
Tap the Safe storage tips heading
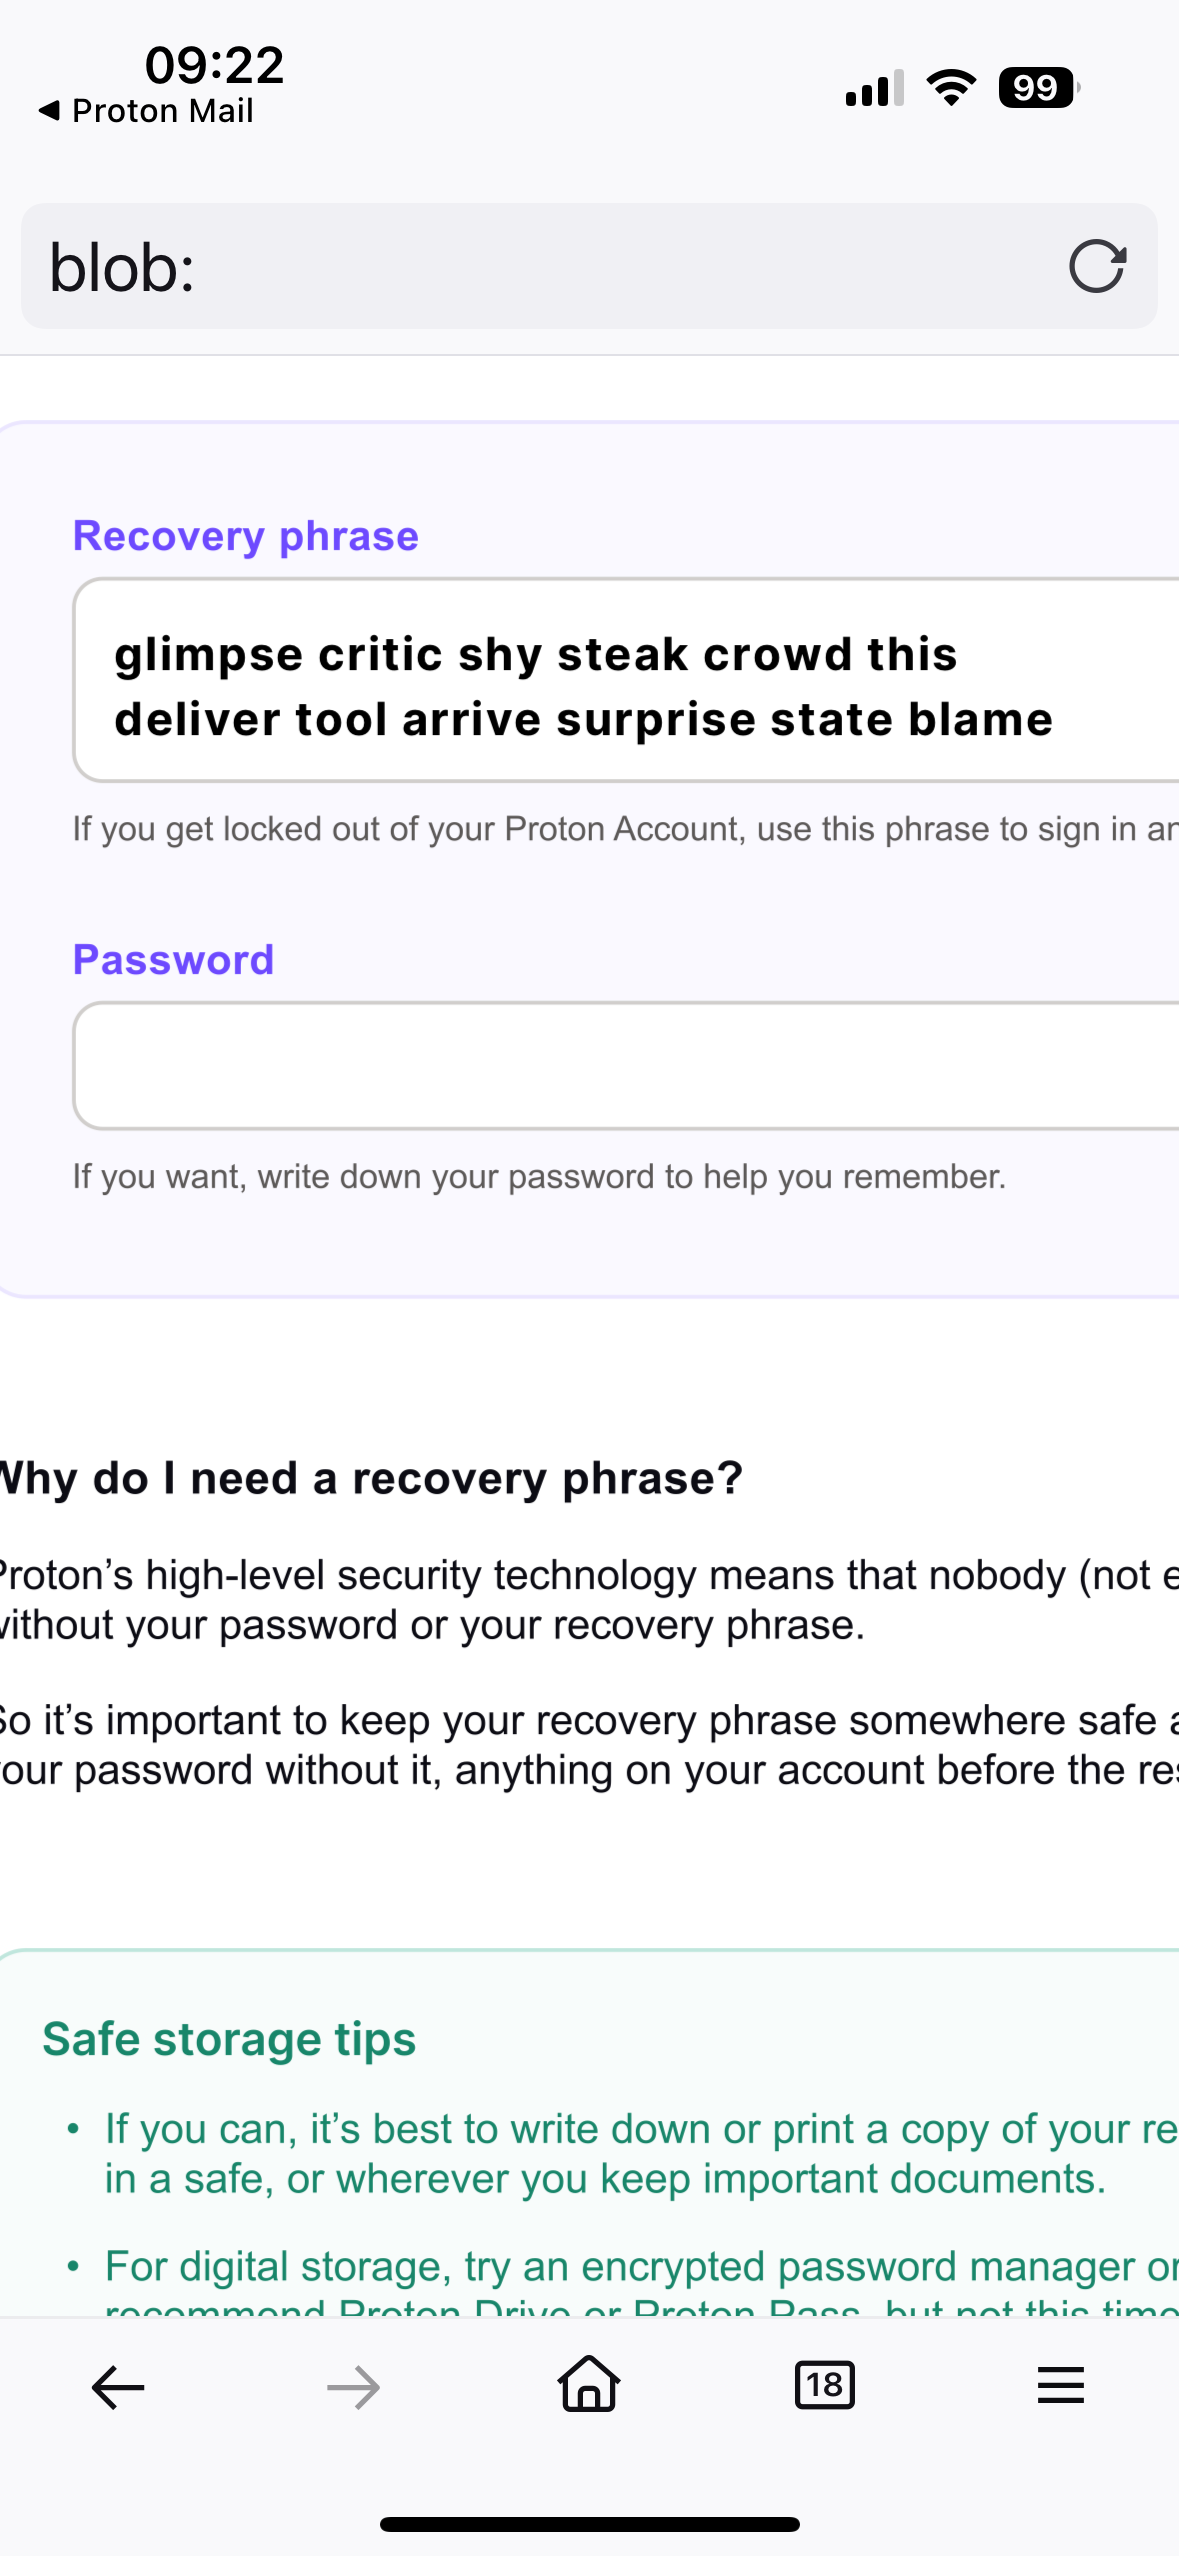coord(229,2039)
